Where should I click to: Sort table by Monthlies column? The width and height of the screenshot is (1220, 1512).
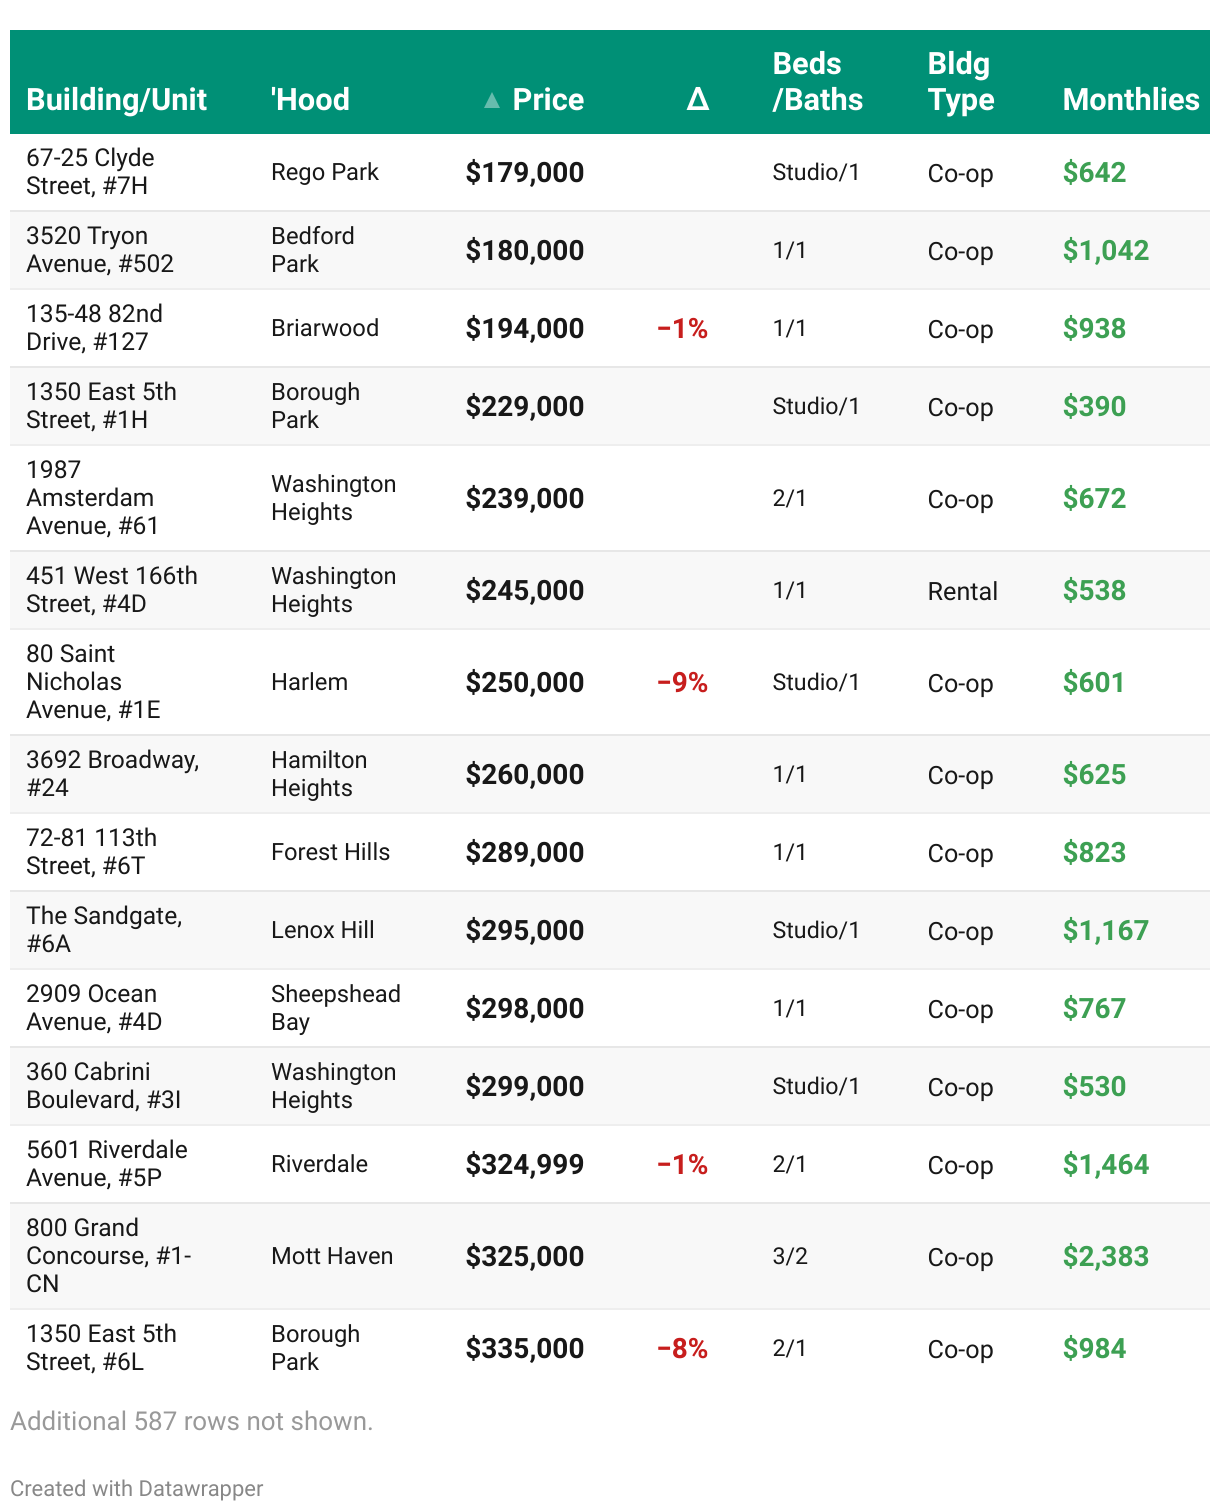1130,100
